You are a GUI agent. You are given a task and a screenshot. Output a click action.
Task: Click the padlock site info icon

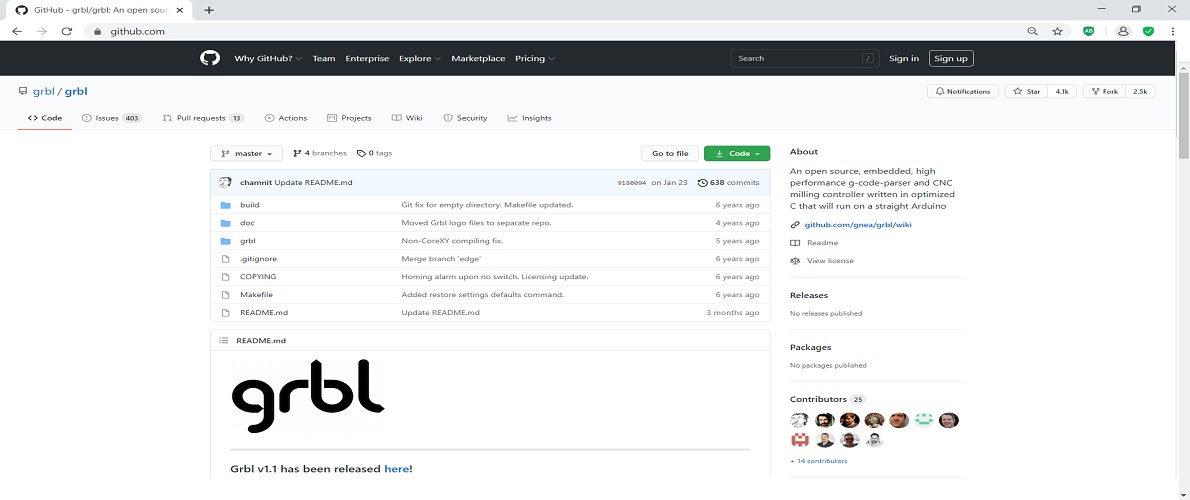pos(97,31)
